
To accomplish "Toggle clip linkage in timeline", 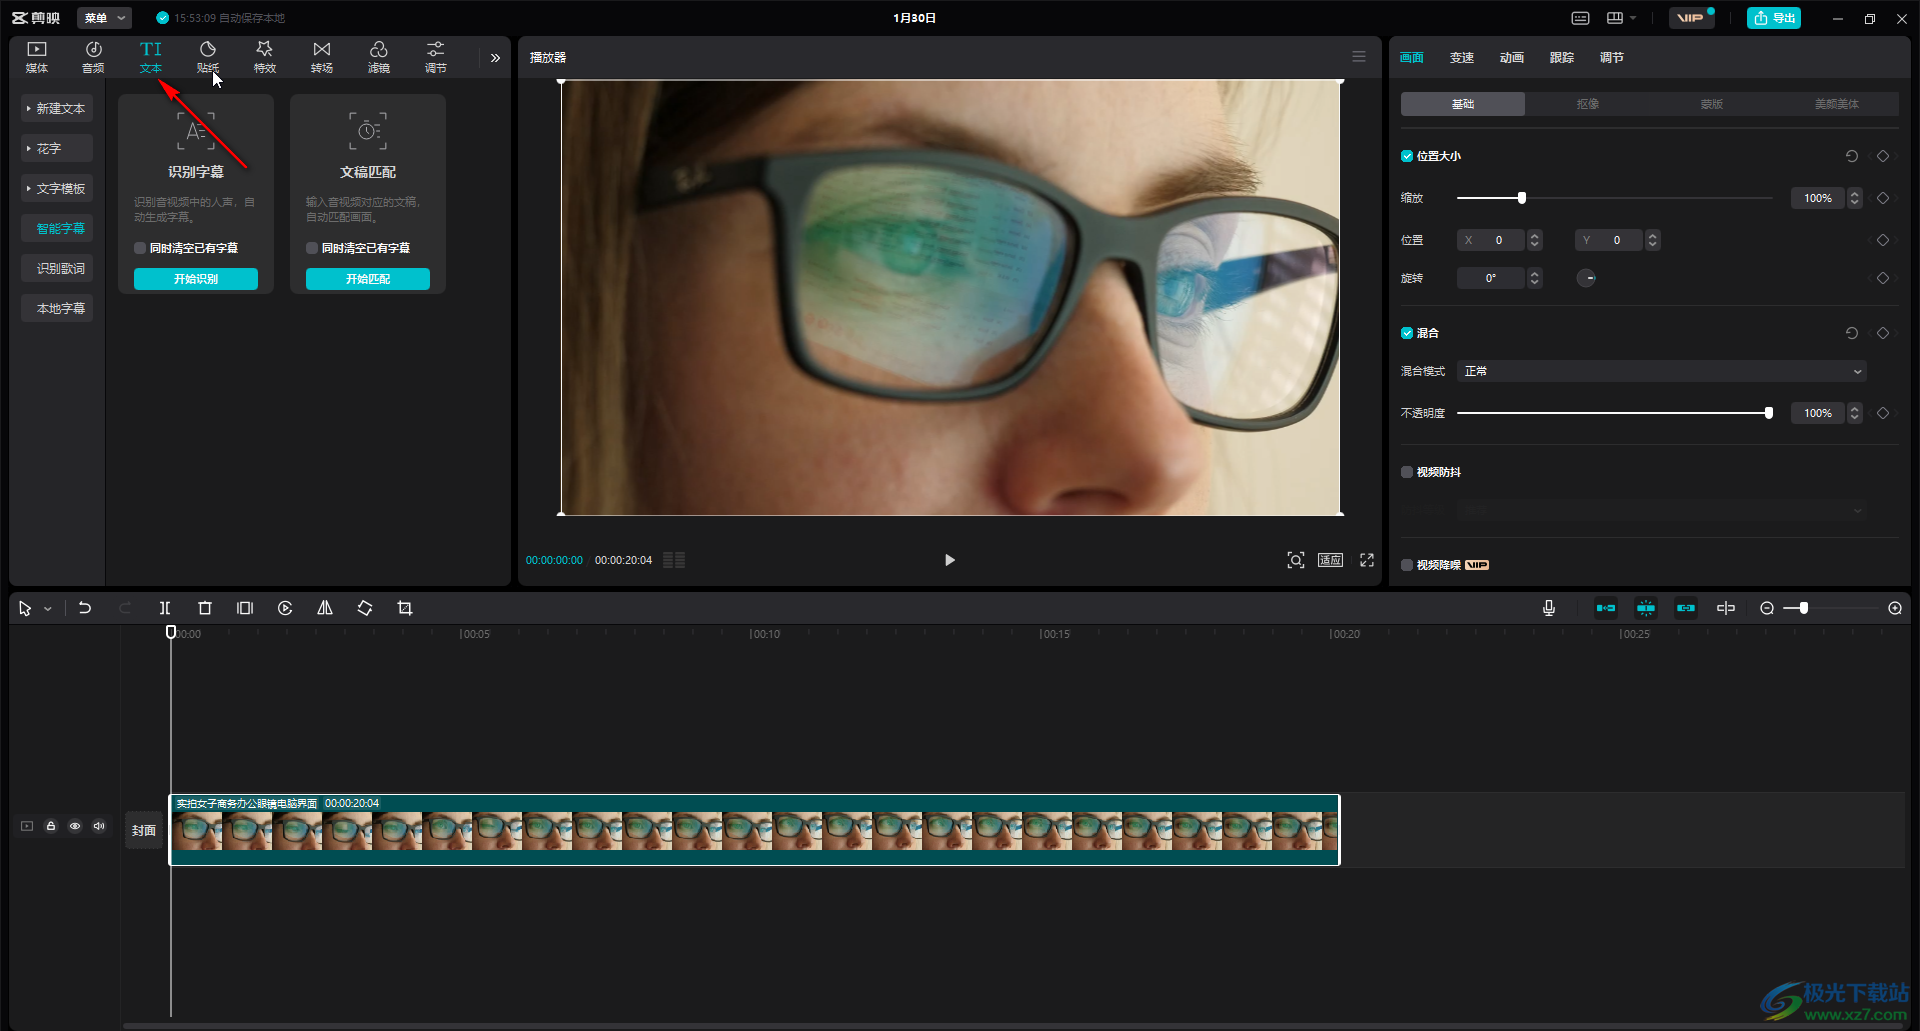I will [x=1686, y=608].
